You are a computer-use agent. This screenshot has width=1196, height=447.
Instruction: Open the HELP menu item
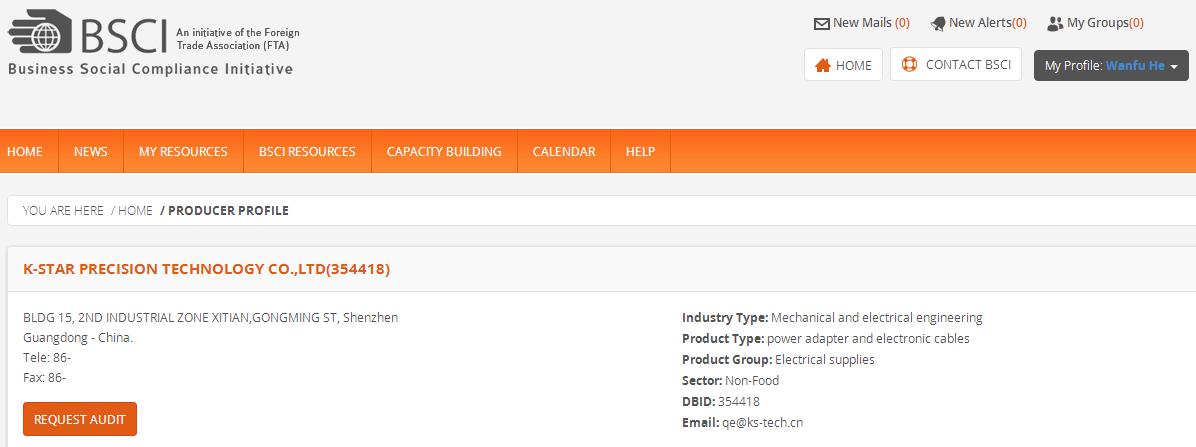pos(640,152)
